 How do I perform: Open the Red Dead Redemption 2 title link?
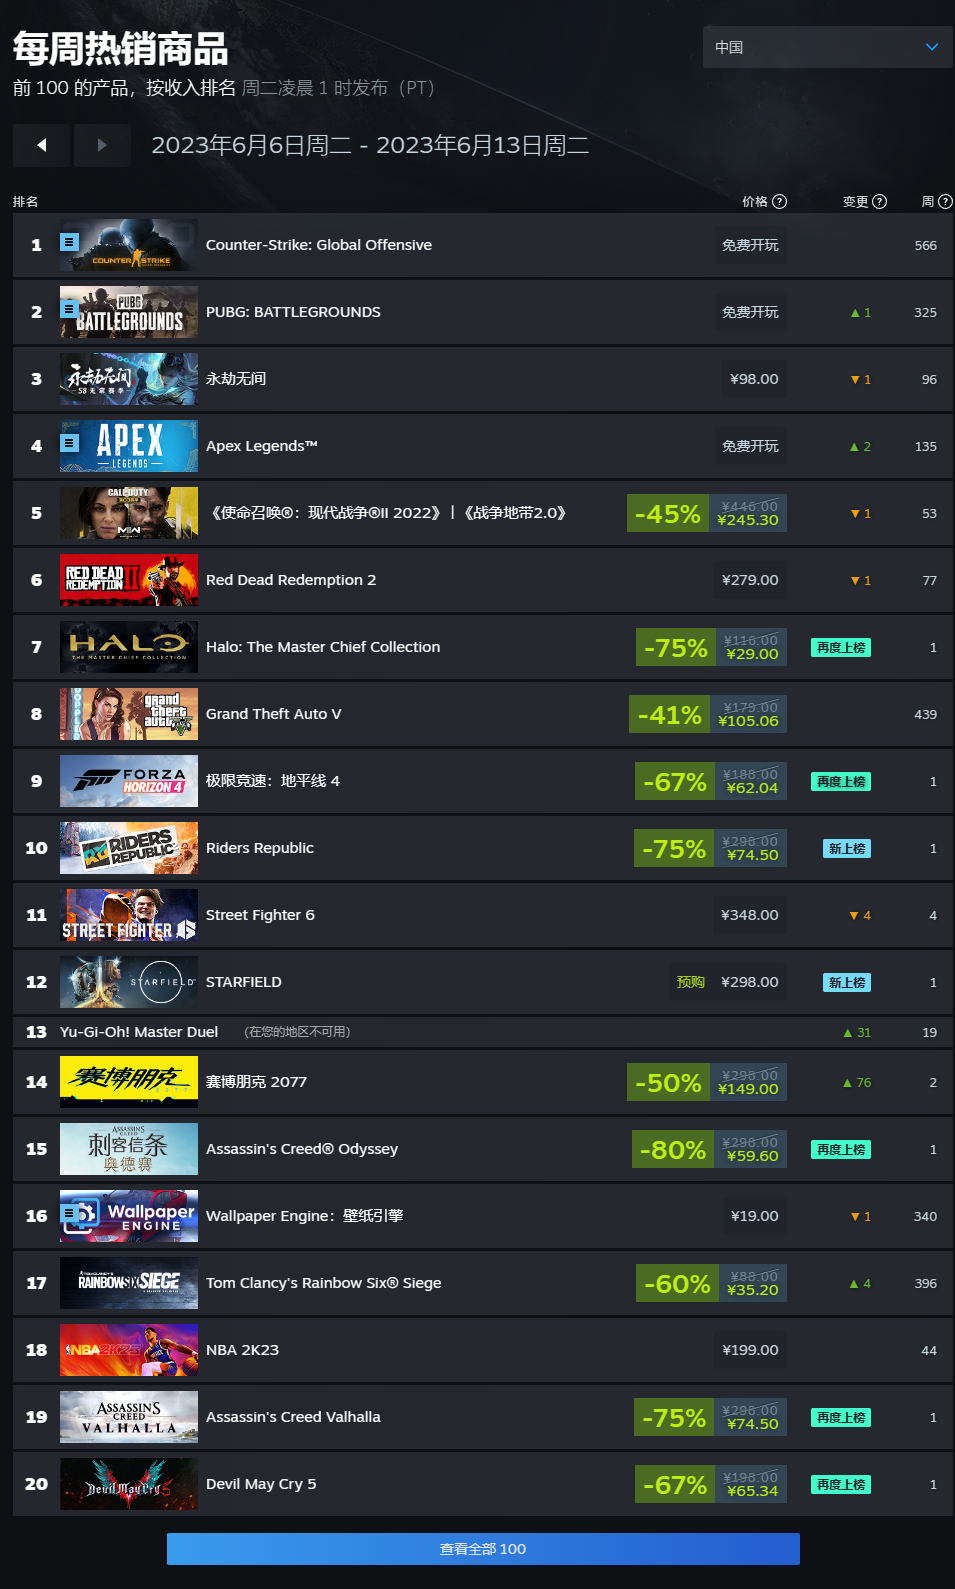pos(291,580)
